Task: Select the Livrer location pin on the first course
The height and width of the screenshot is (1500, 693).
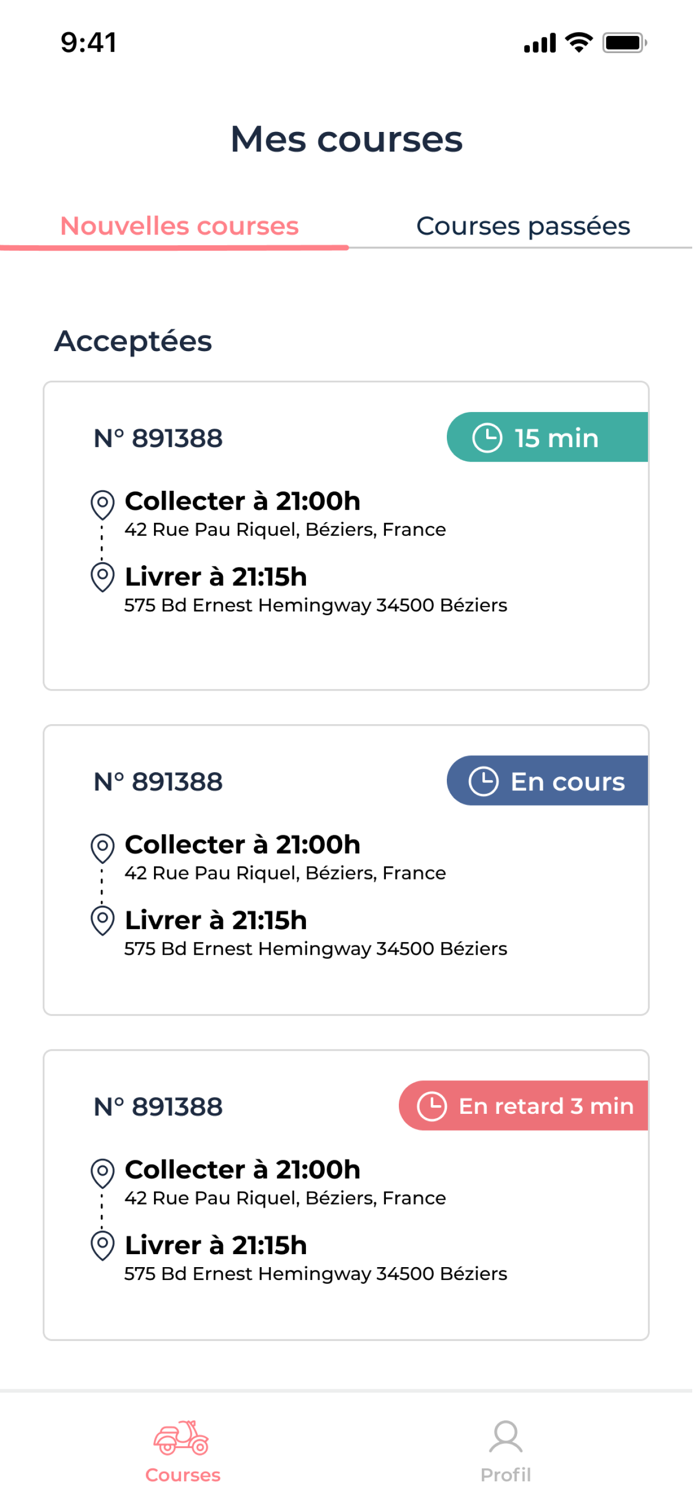Action: (102, 577)
